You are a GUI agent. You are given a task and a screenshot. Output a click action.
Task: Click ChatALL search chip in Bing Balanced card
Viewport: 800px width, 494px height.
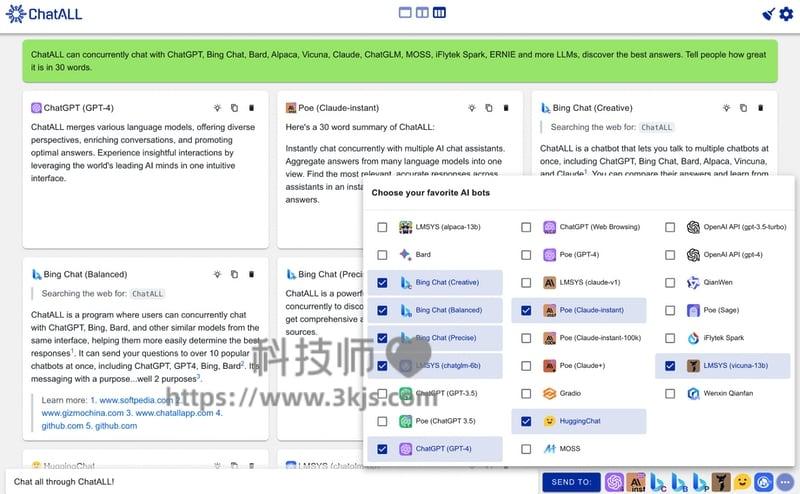click(147, 293)
